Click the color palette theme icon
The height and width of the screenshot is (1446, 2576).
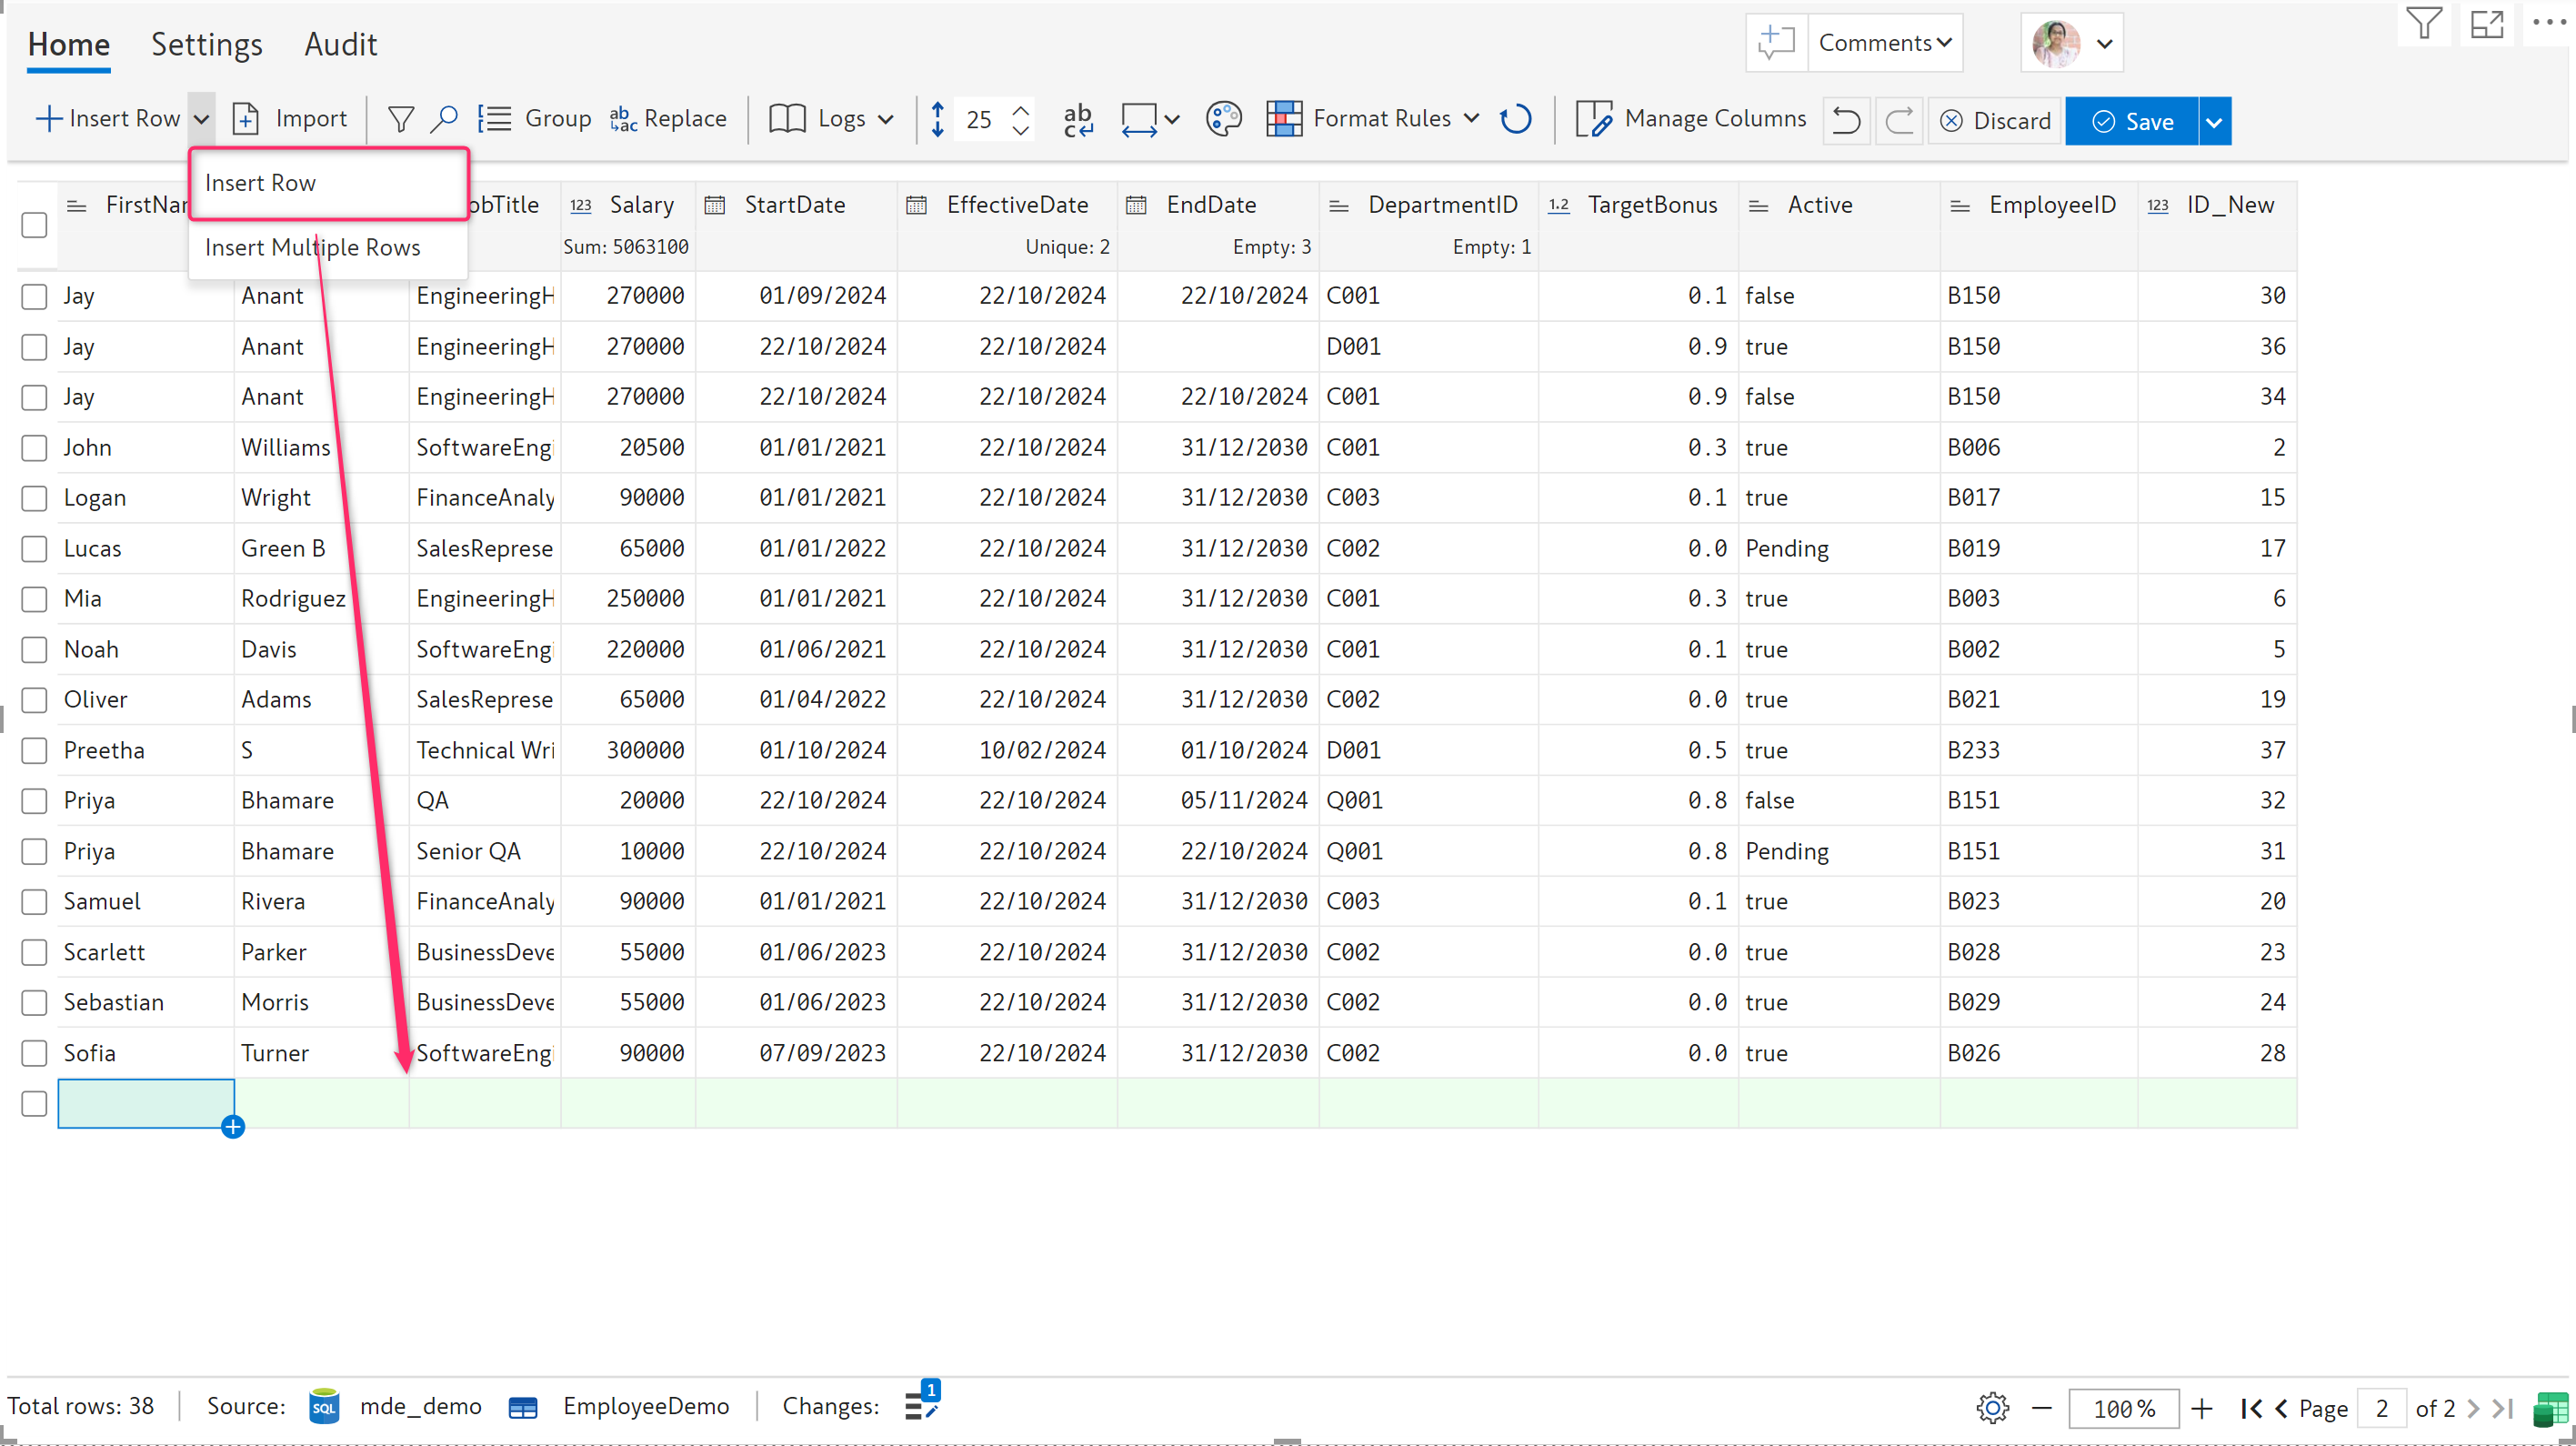coord(1222,120)
